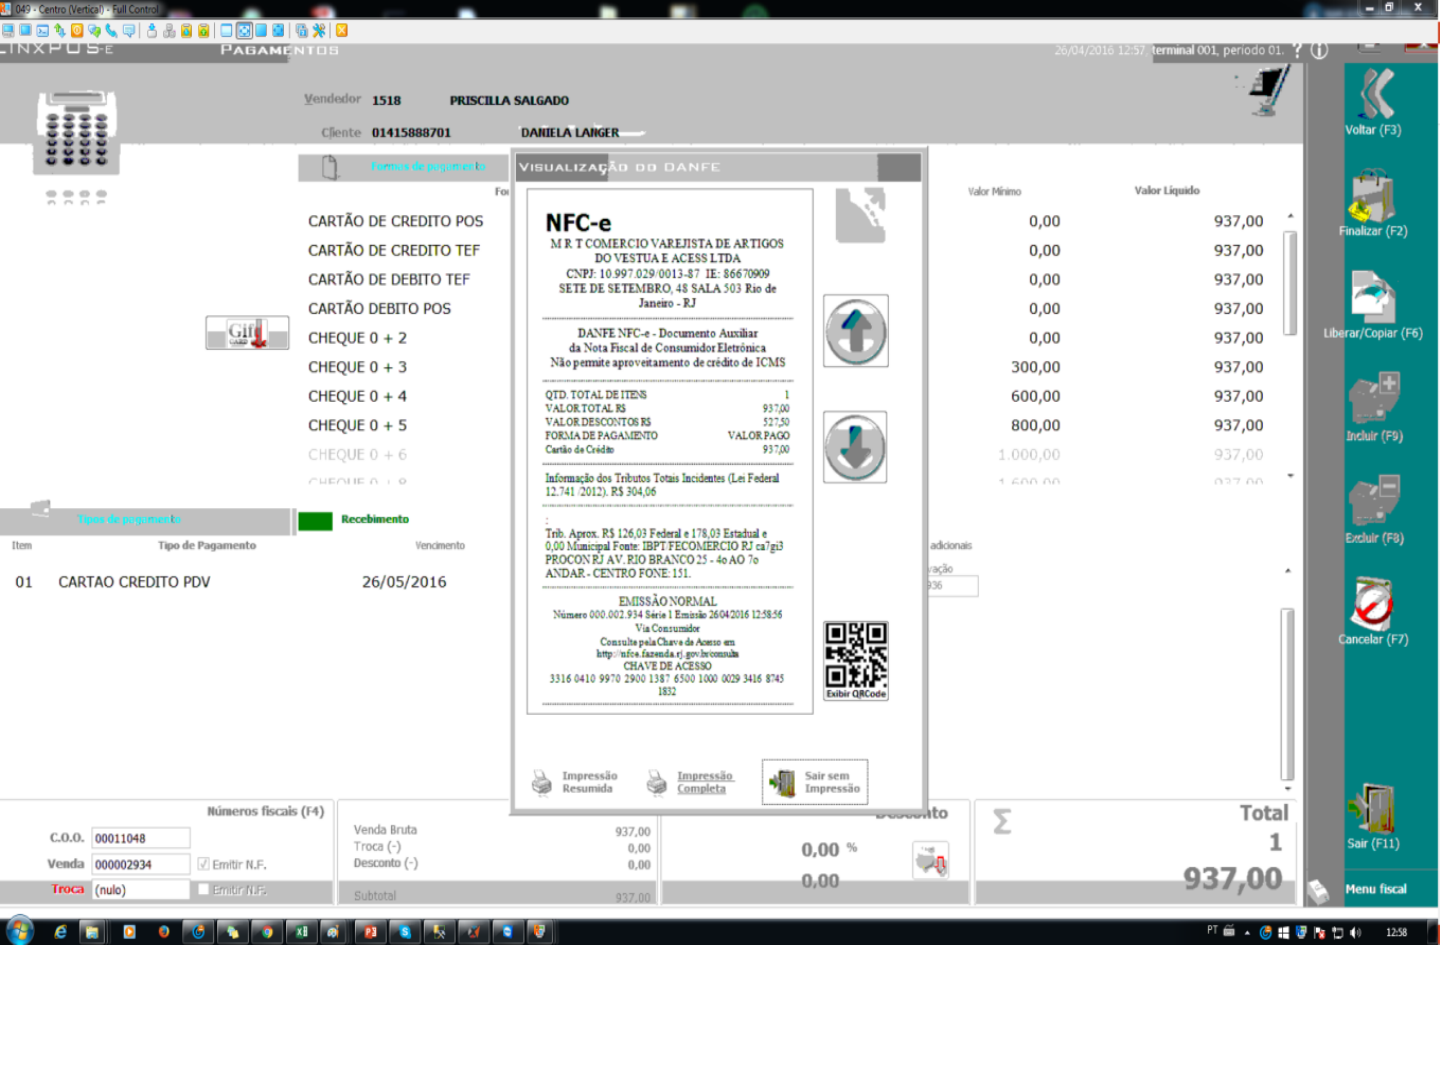The width and height of the screenshot is (1440, 1080).
Task: Click payment list scroll down arrow
Action: (x=1290, y=476)
